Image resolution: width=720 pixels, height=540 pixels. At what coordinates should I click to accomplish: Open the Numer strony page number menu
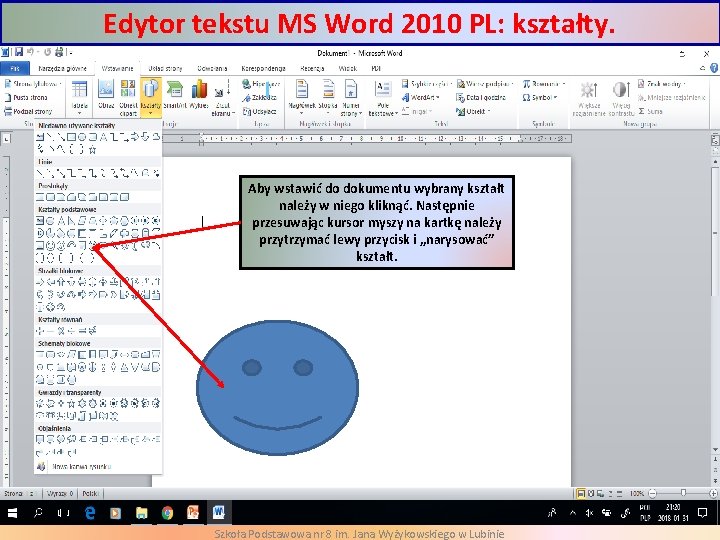click(x=351, y=97)
